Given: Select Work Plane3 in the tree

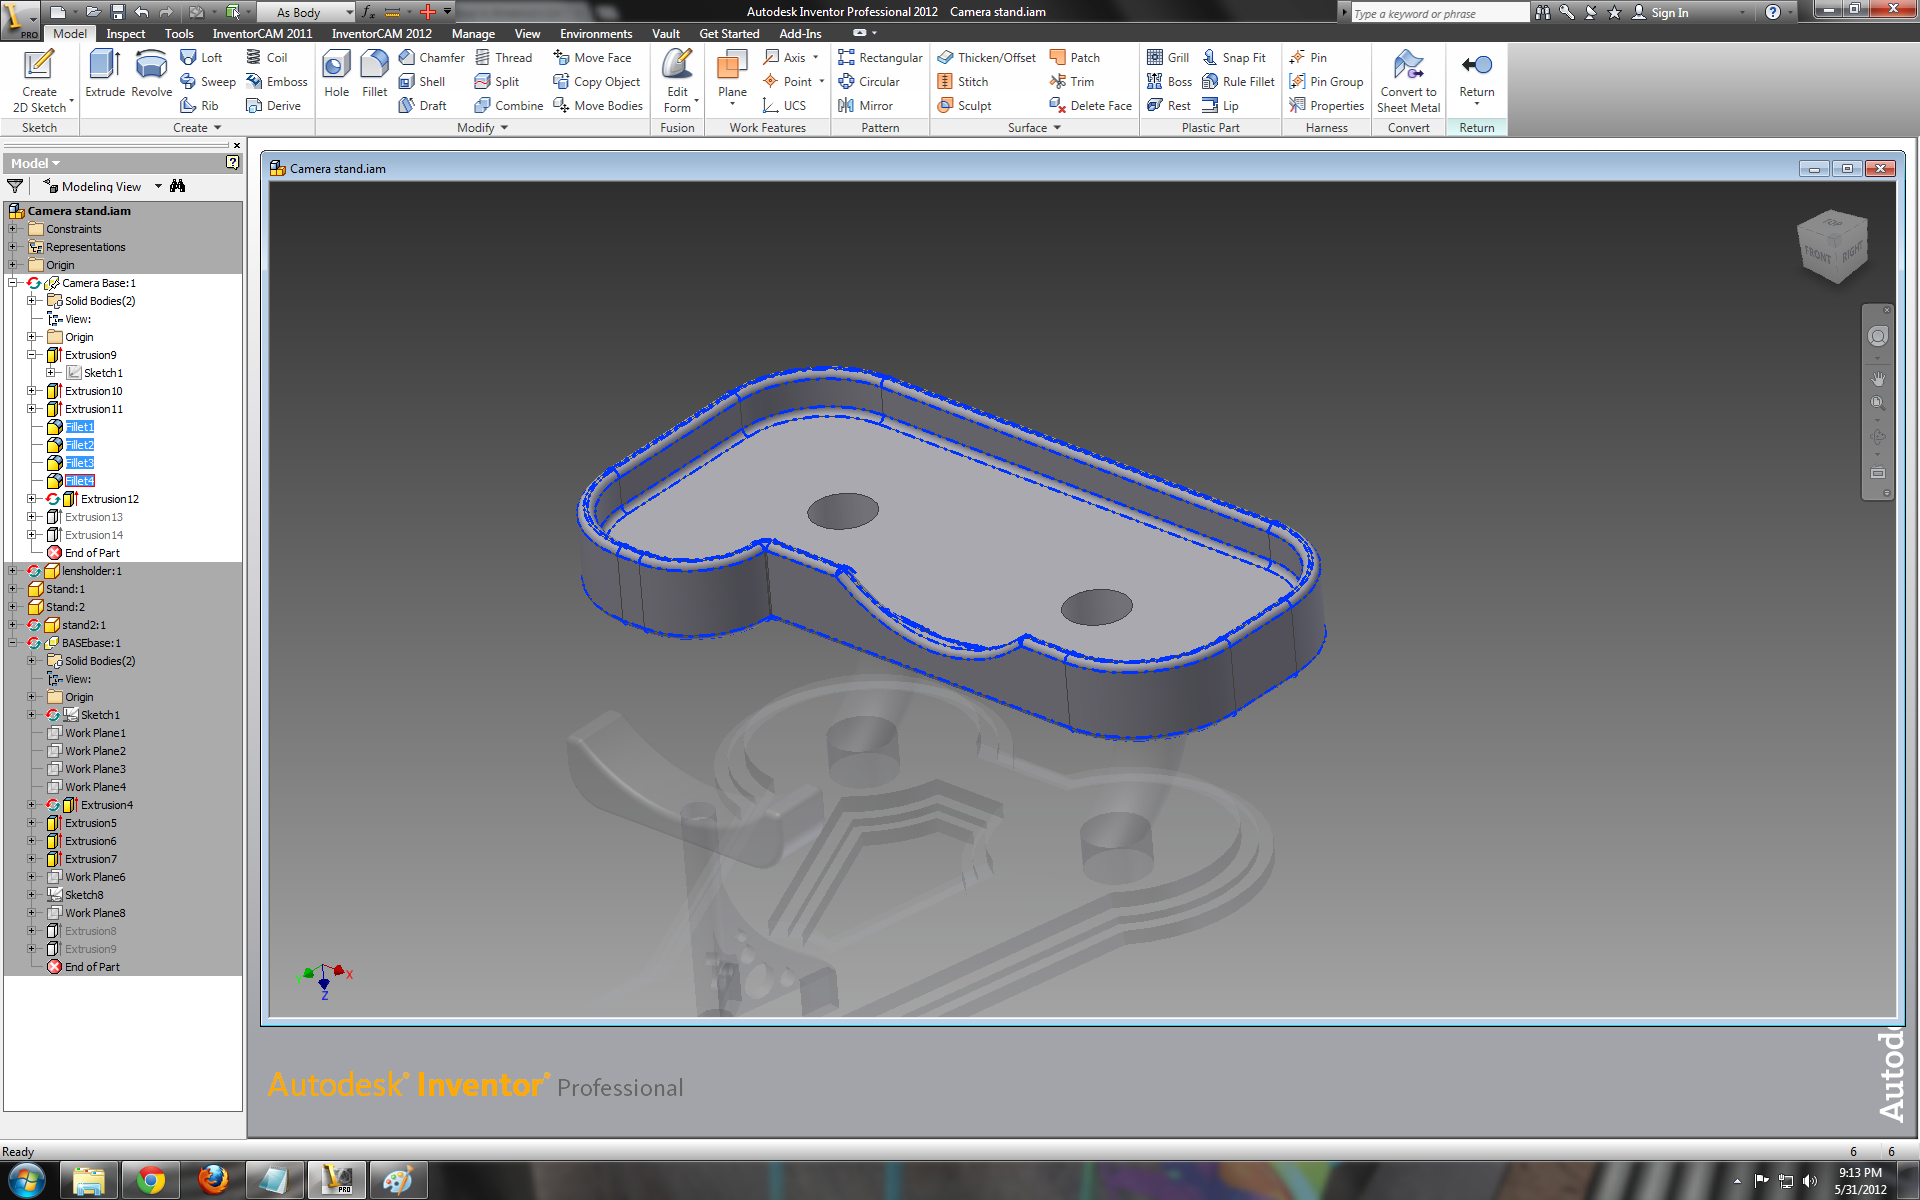Looking at the screenshot, I should coord(95,769).
